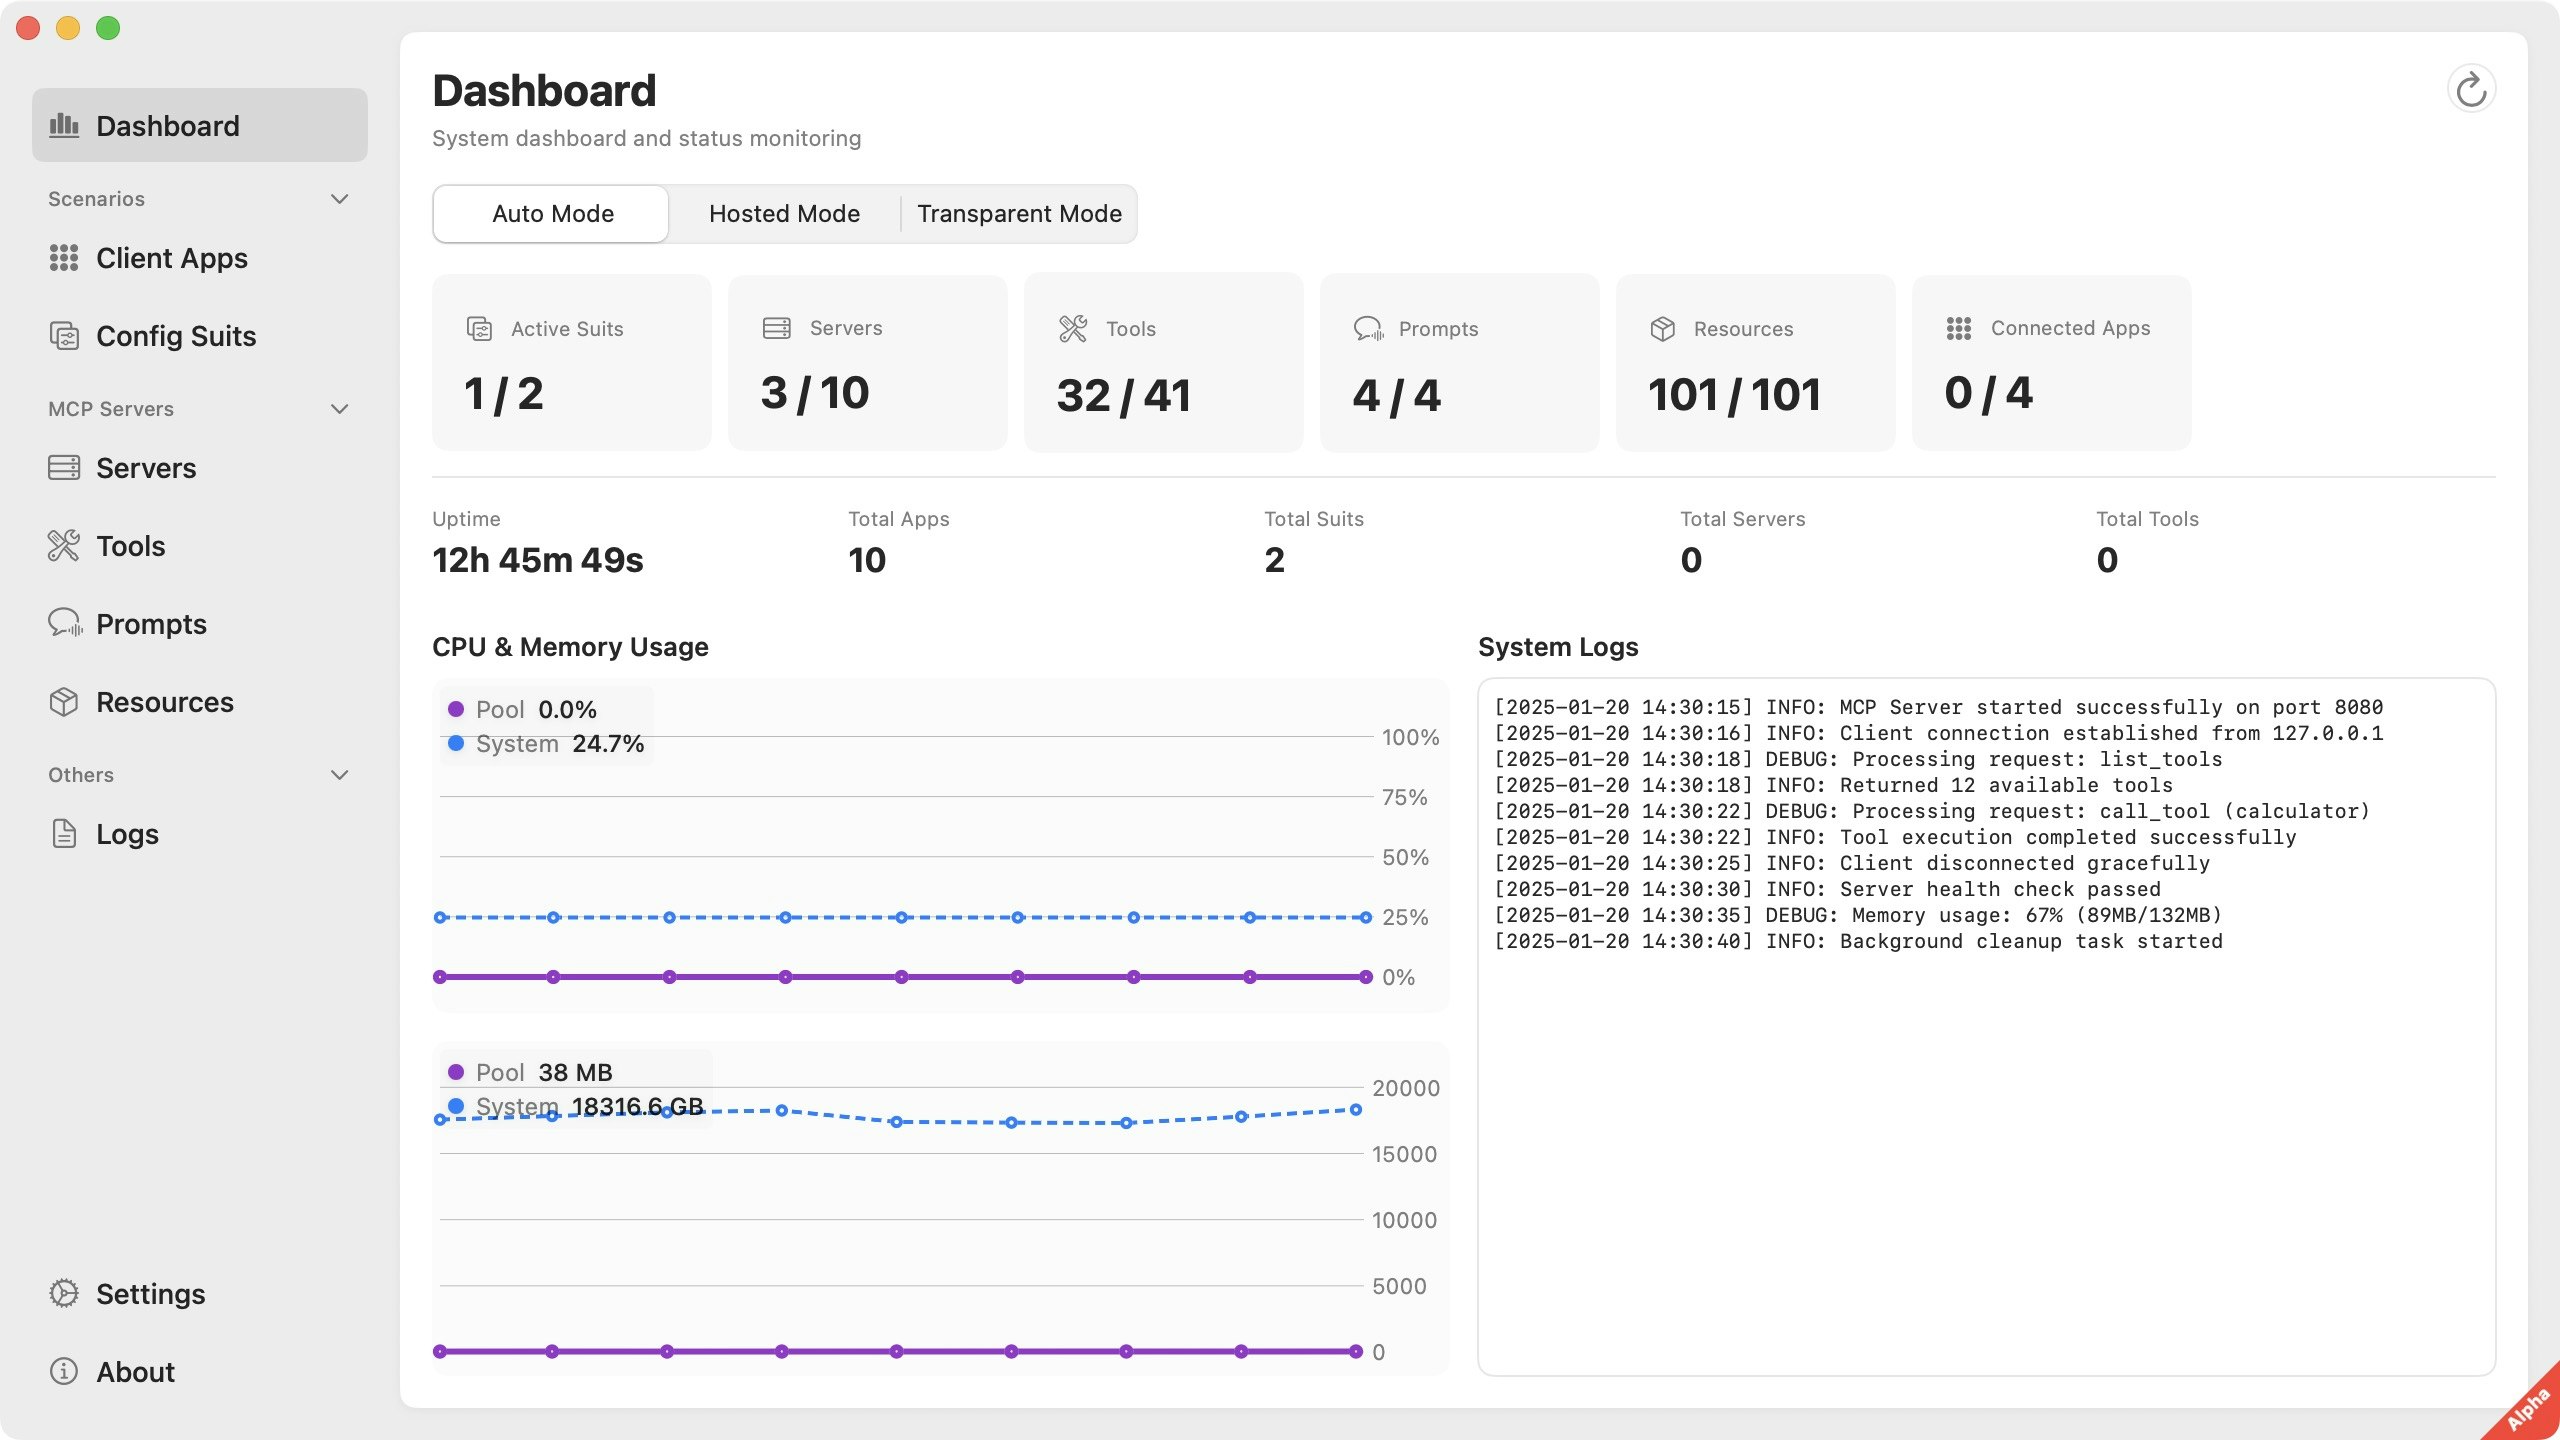Click the Connected Apps card grid icon
The image size is (2560, 1440).
(x=1959, y=328)
